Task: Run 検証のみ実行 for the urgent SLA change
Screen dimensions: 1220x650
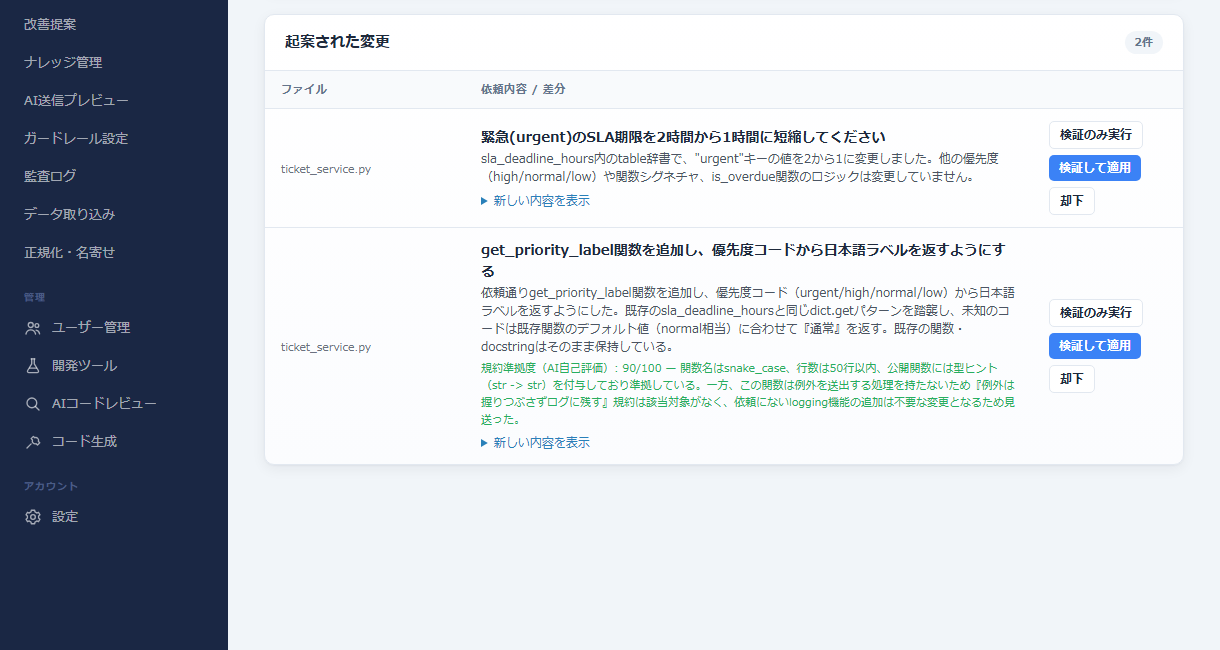Action: pyautogui.click(x=1095, y=135)
